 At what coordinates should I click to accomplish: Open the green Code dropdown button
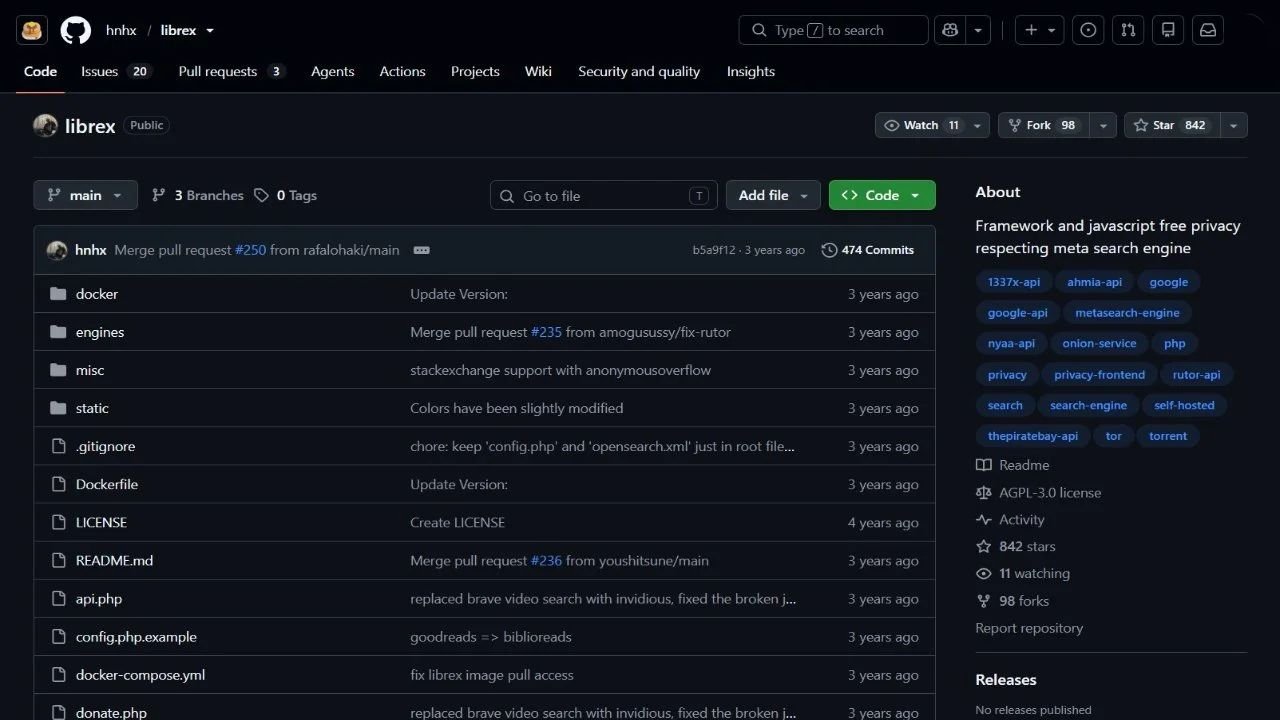click(882, 195)
